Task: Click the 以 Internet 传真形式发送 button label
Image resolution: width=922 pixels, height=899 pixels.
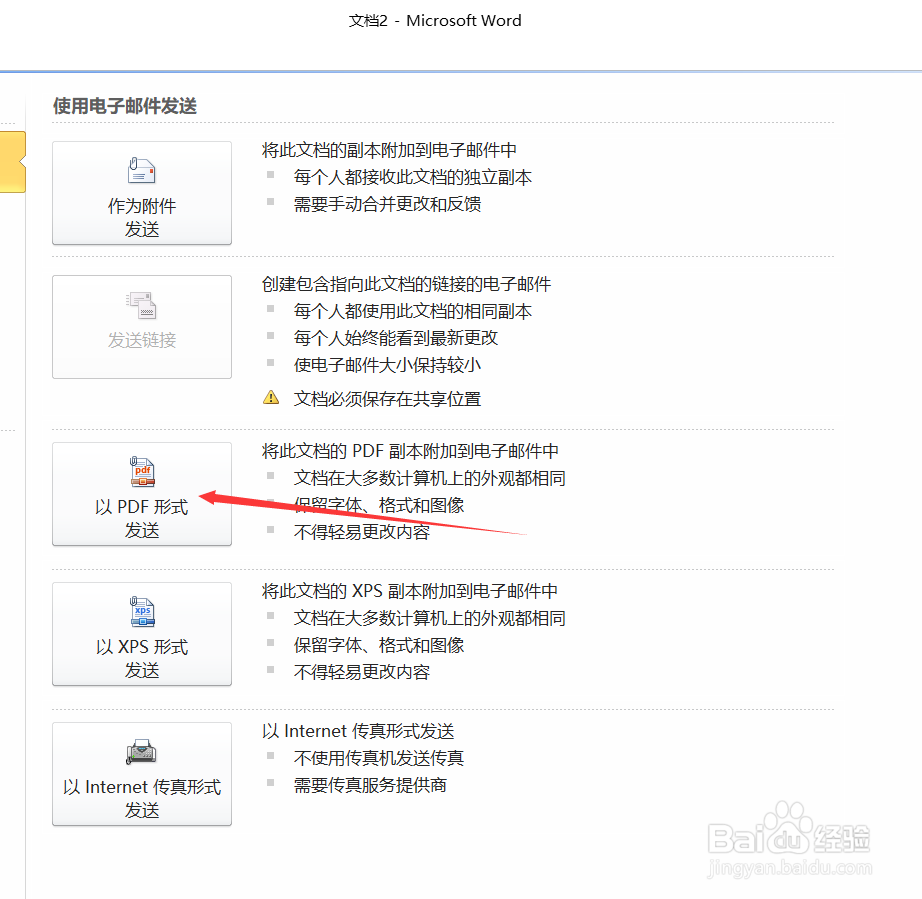Action: tap(142, 798)
